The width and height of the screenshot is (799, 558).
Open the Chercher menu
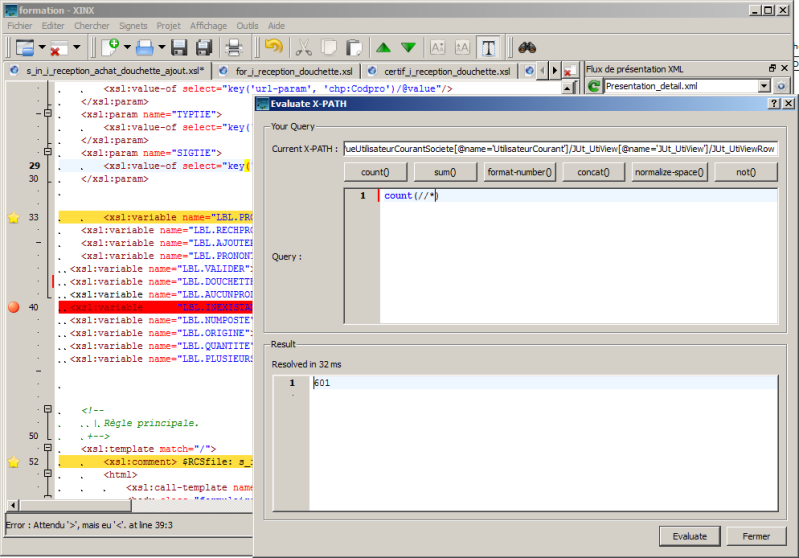[92, 26]
